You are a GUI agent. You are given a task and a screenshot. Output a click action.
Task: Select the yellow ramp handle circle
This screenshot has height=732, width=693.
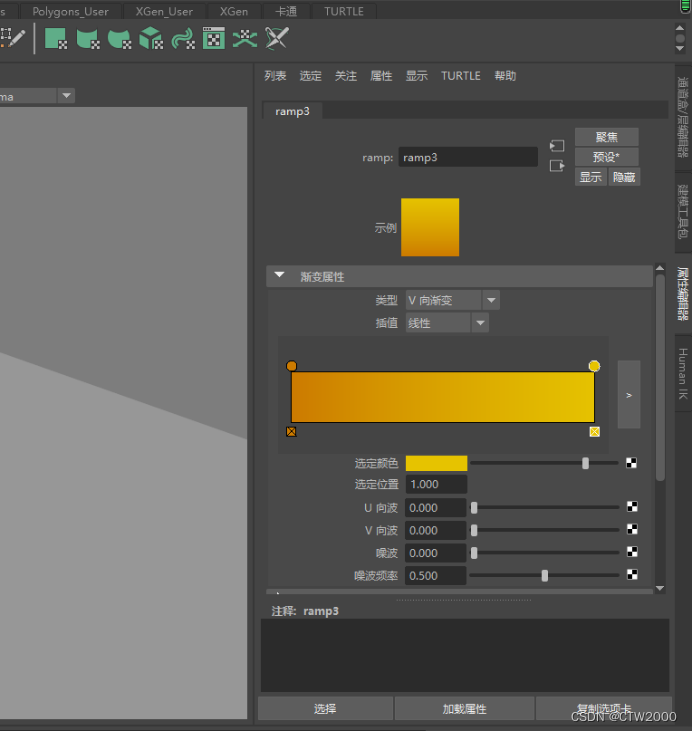(594, 366)
